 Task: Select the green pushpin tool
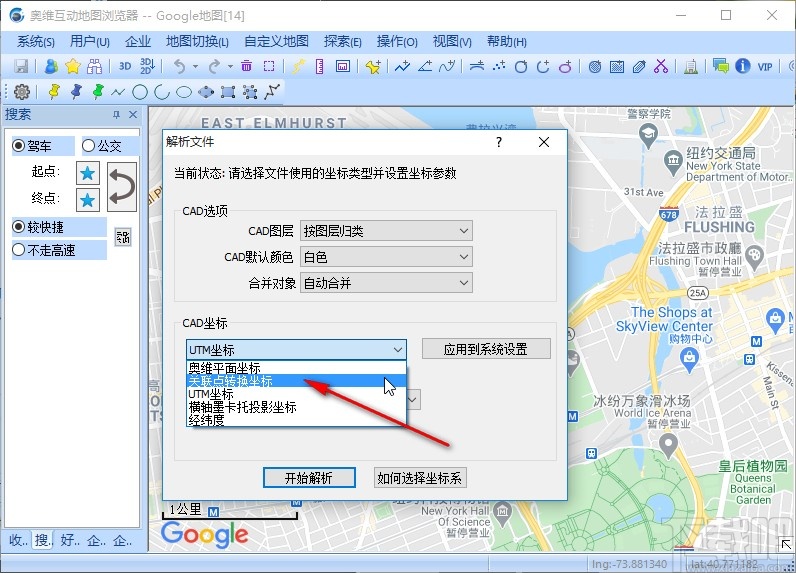click(98, 92)
